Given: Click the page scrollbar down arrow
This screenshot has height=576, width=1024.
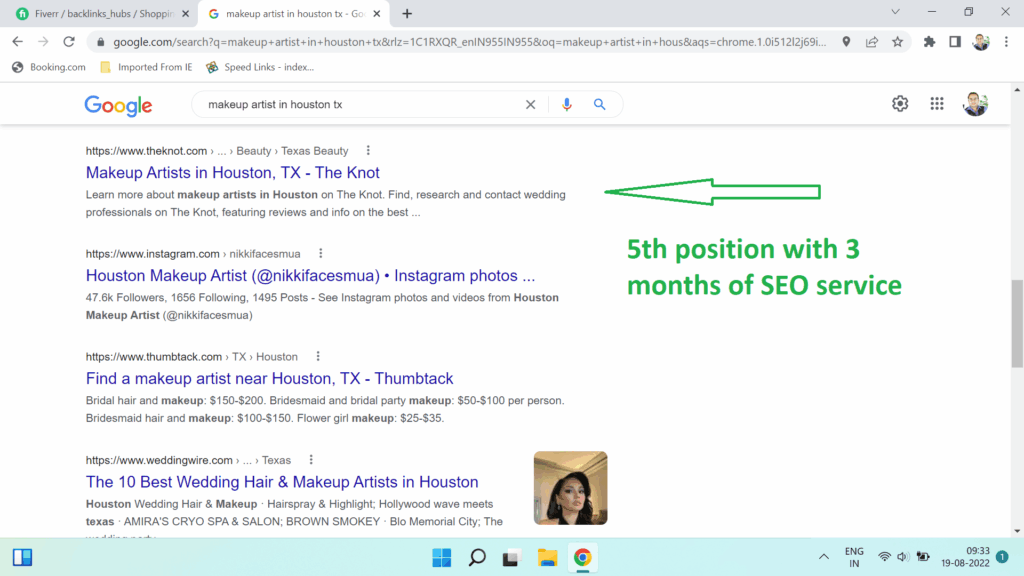Looking at the screenshot, I should coord(1017,532).
